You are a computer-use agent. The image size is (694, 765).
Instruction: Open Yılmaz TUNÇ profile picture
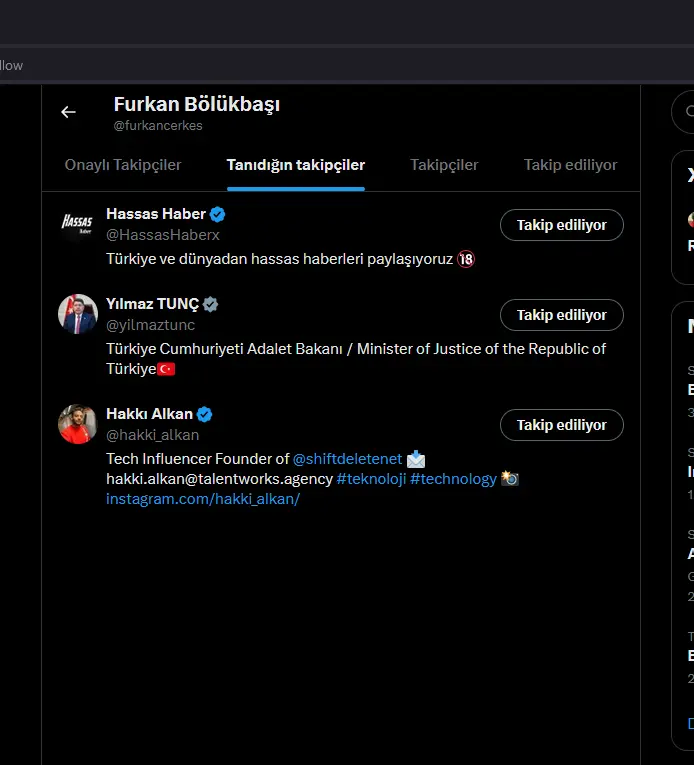pyautogui.click(x=78, y=314)
